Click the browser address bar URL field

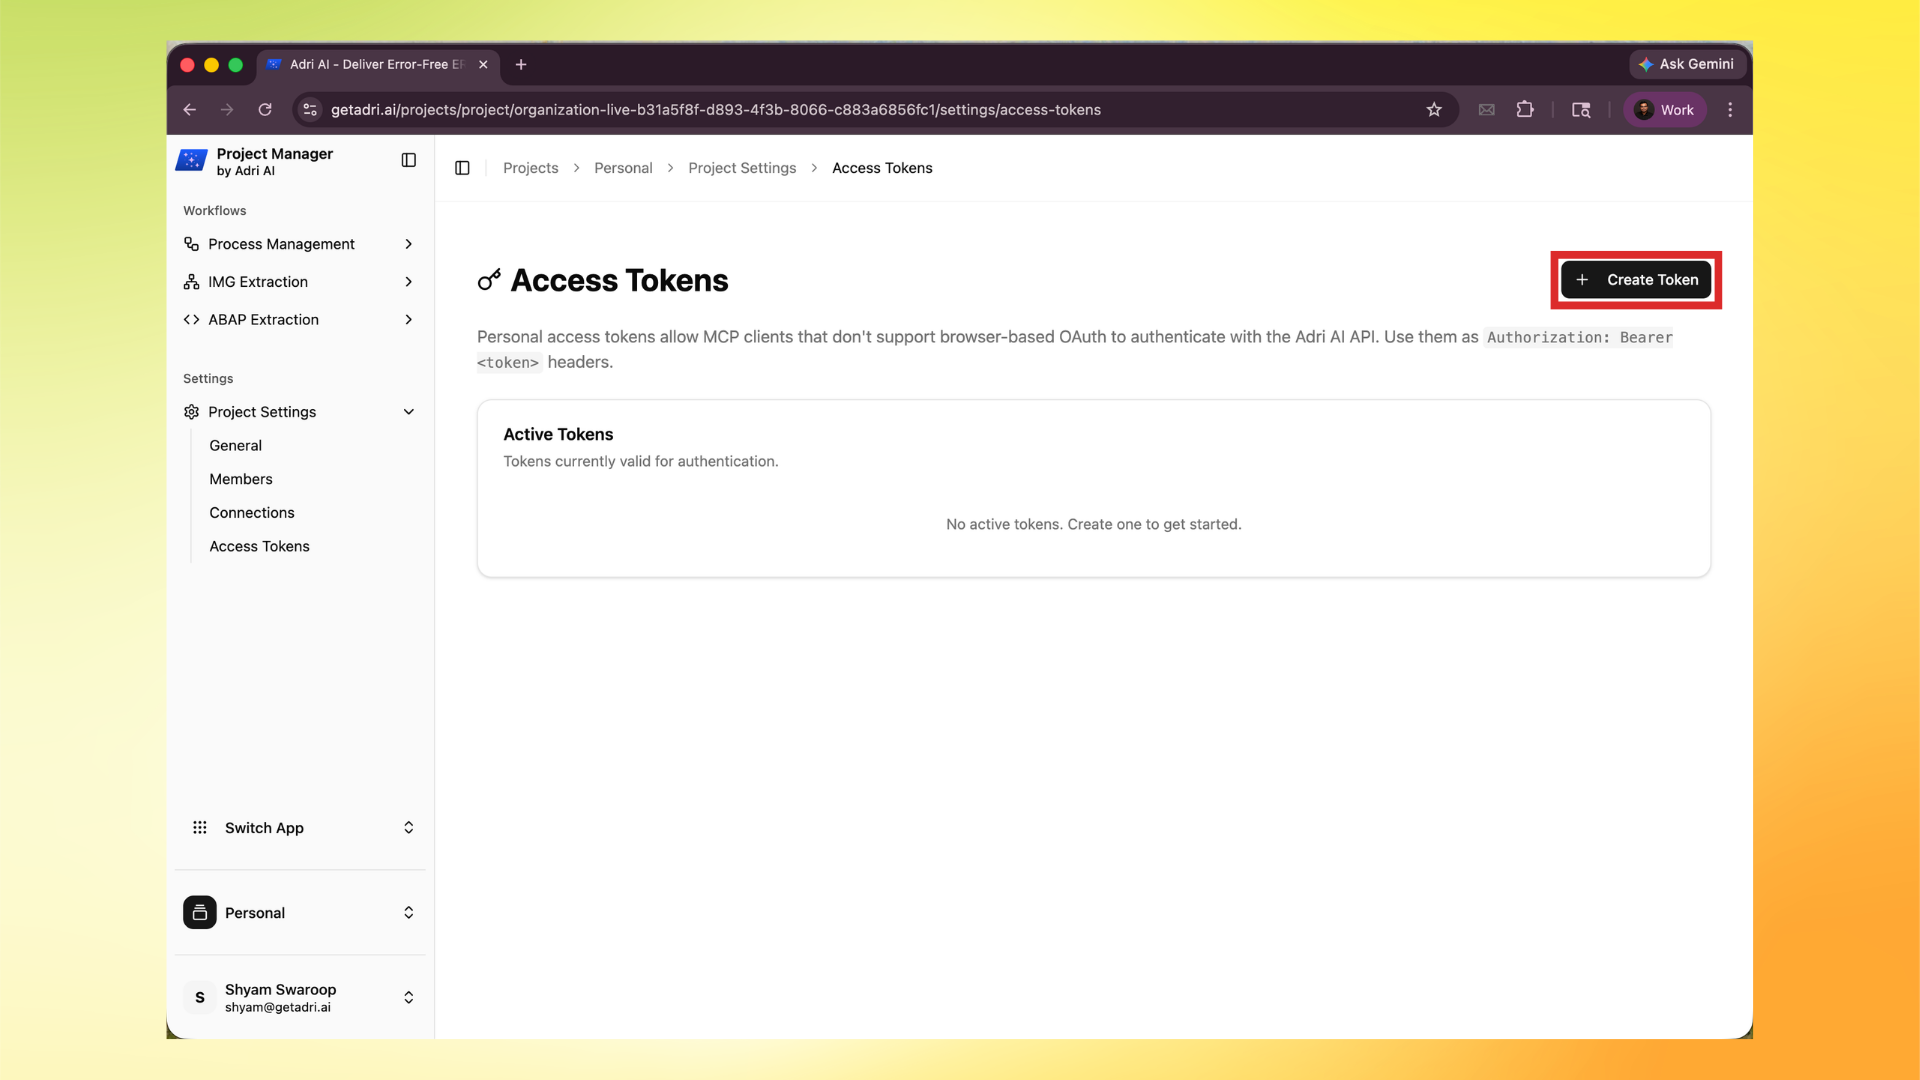(716, 110)
